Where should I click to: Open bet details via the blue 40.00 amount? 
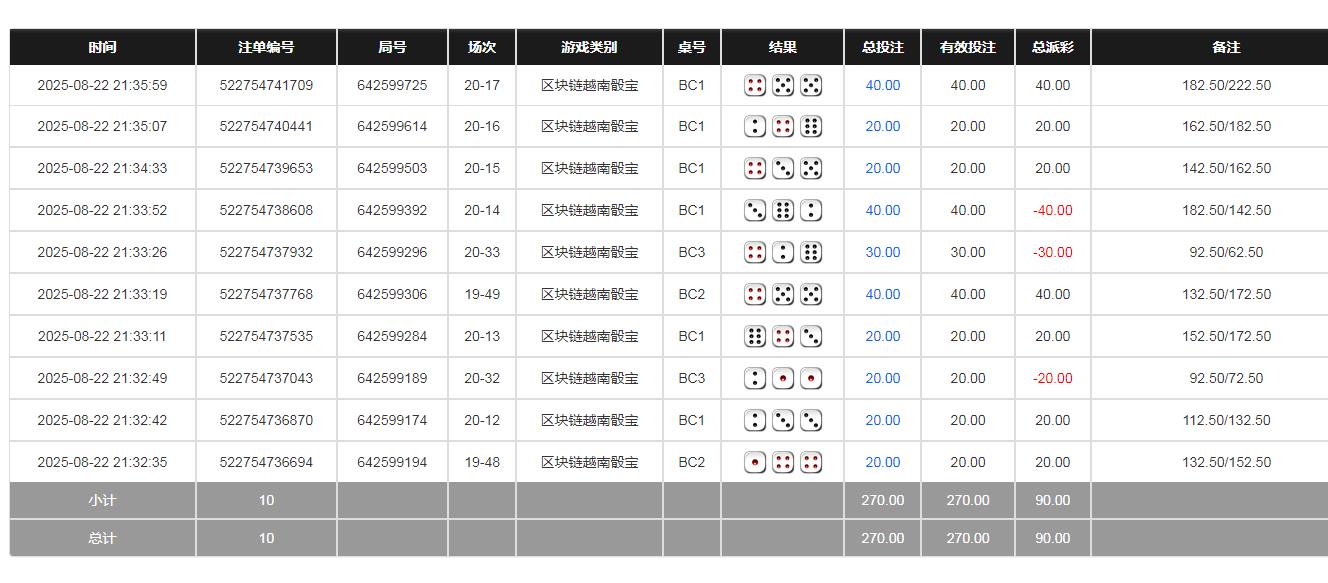click(881, 86)
